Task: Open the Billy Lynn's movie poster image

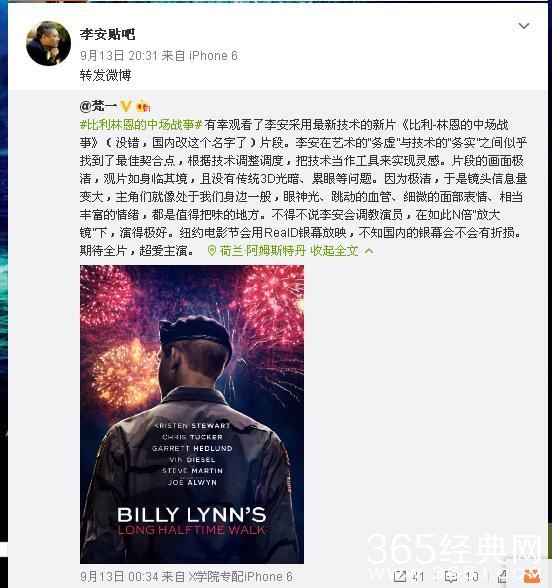Action: click(192, 414)
